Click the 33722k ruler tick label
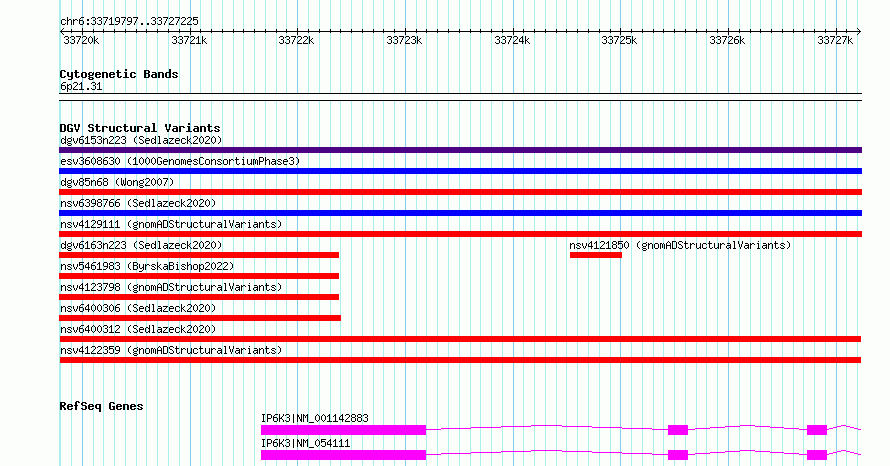This screenshot has height=466, width=890. (296, 41)
